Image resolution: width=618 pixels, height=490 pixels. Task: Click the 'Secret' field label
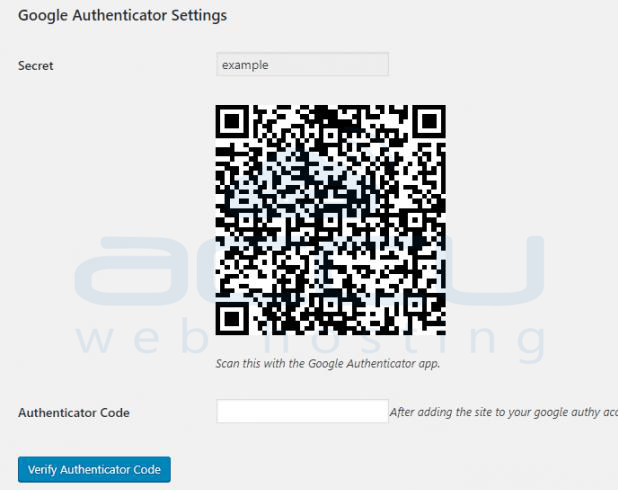35,65
